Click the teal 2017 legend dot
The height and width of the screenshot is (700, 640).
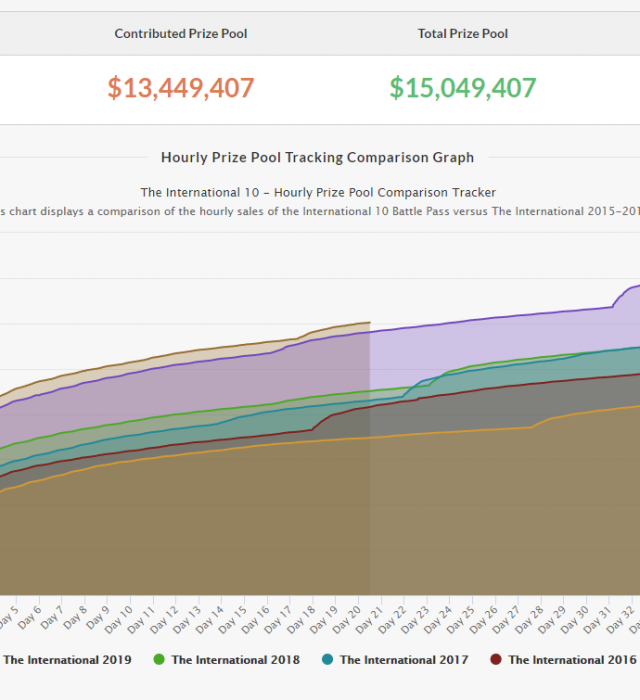[328, 660]
